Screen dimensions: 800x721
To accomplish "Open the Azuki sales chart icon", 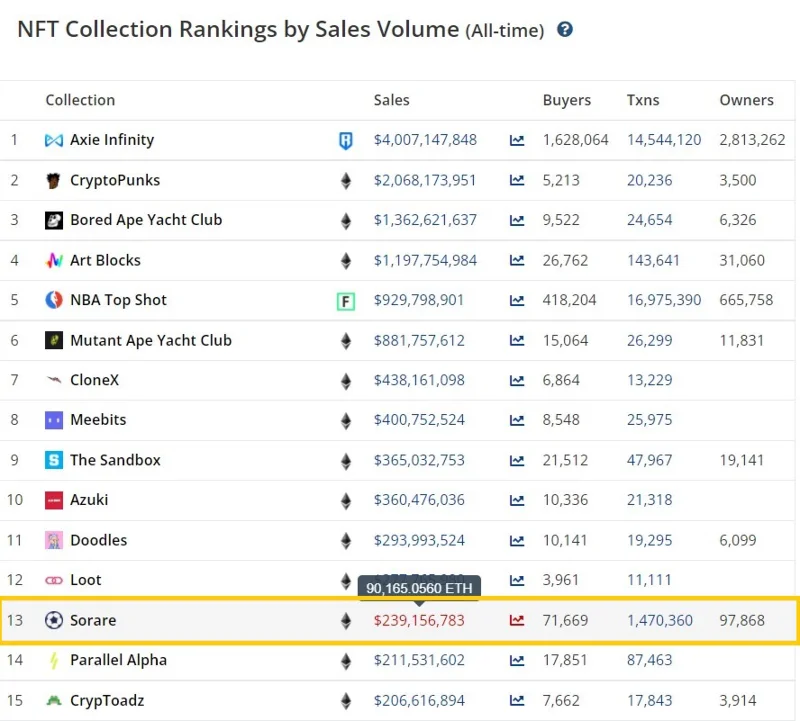I will [x=517, y=500].
